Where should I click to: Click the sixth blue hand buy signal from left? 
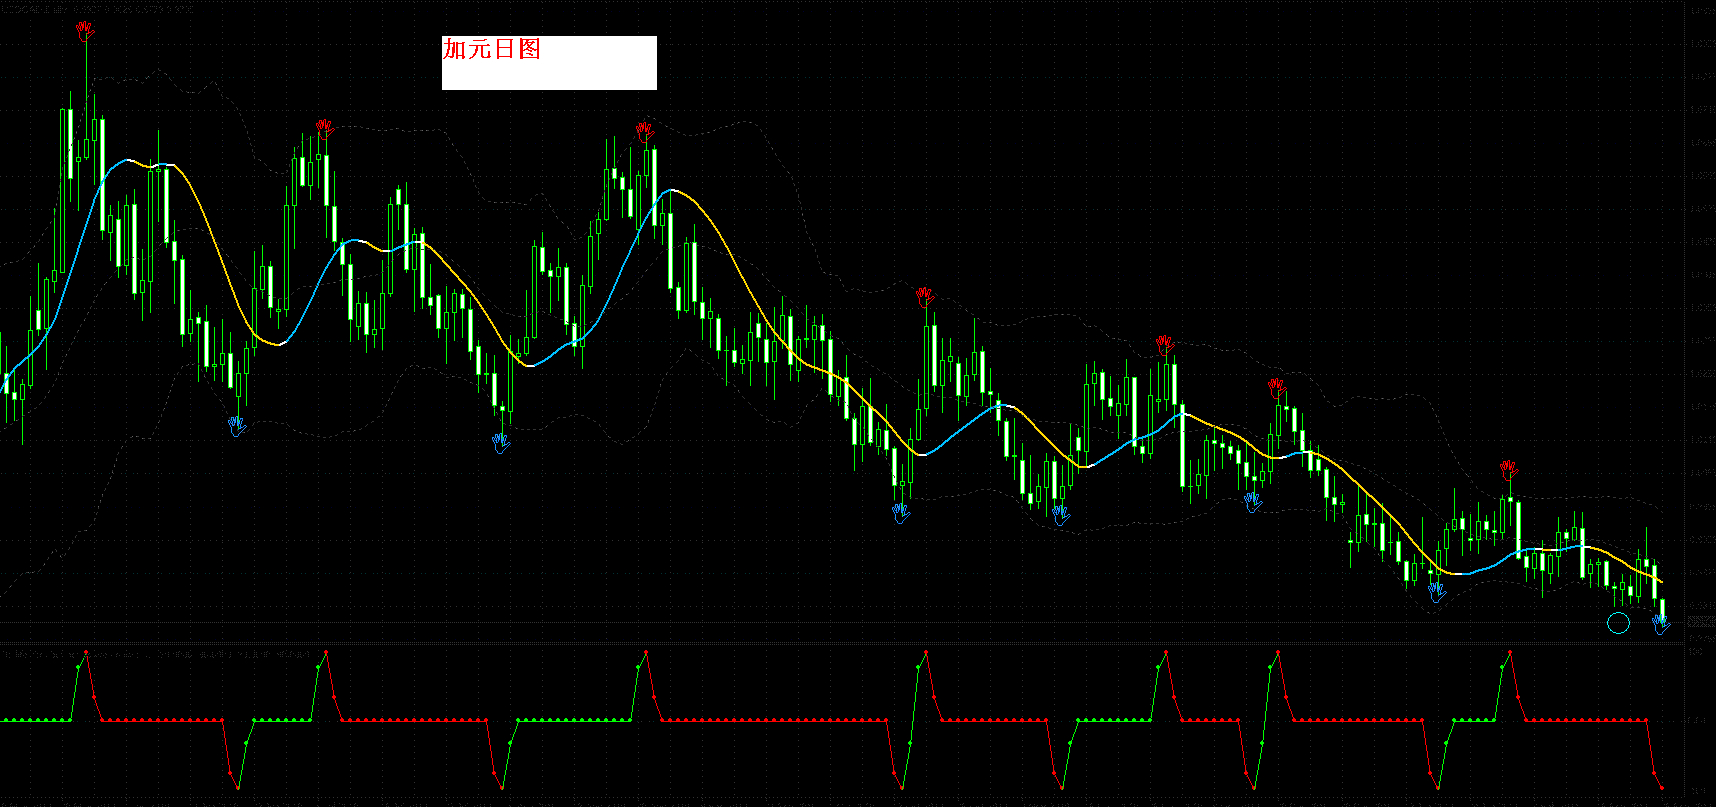click(x=1437, y=593)
